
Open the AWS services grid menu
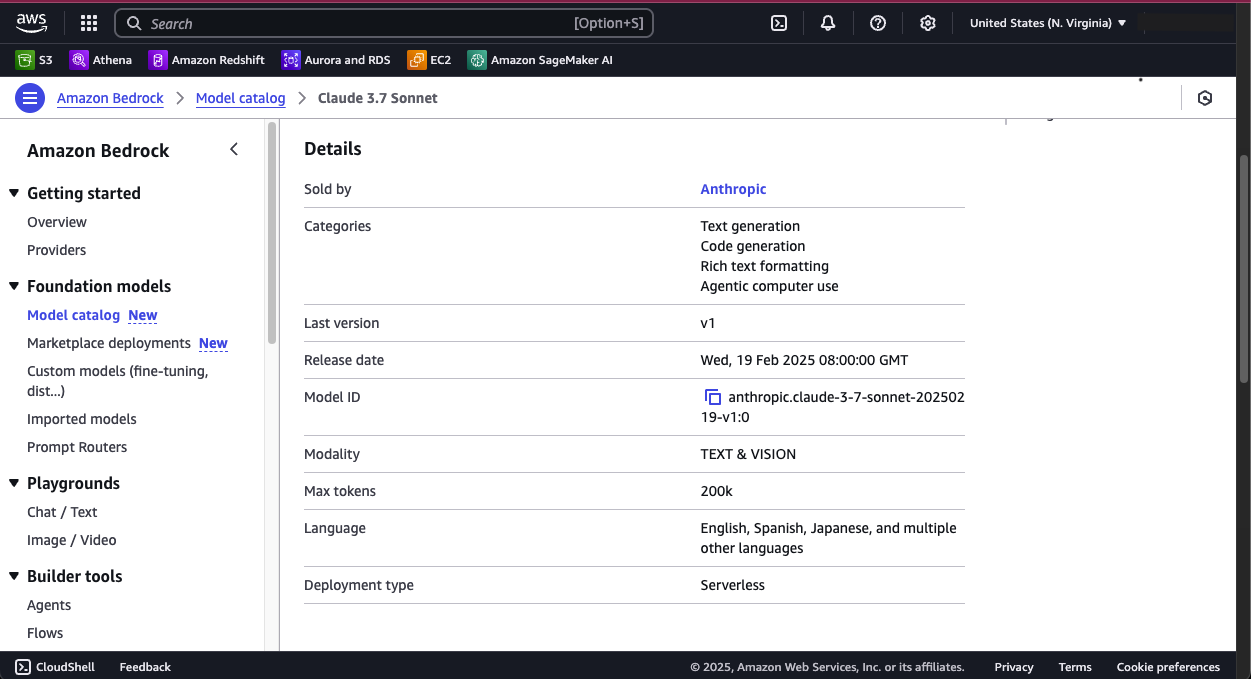(88, 23)
